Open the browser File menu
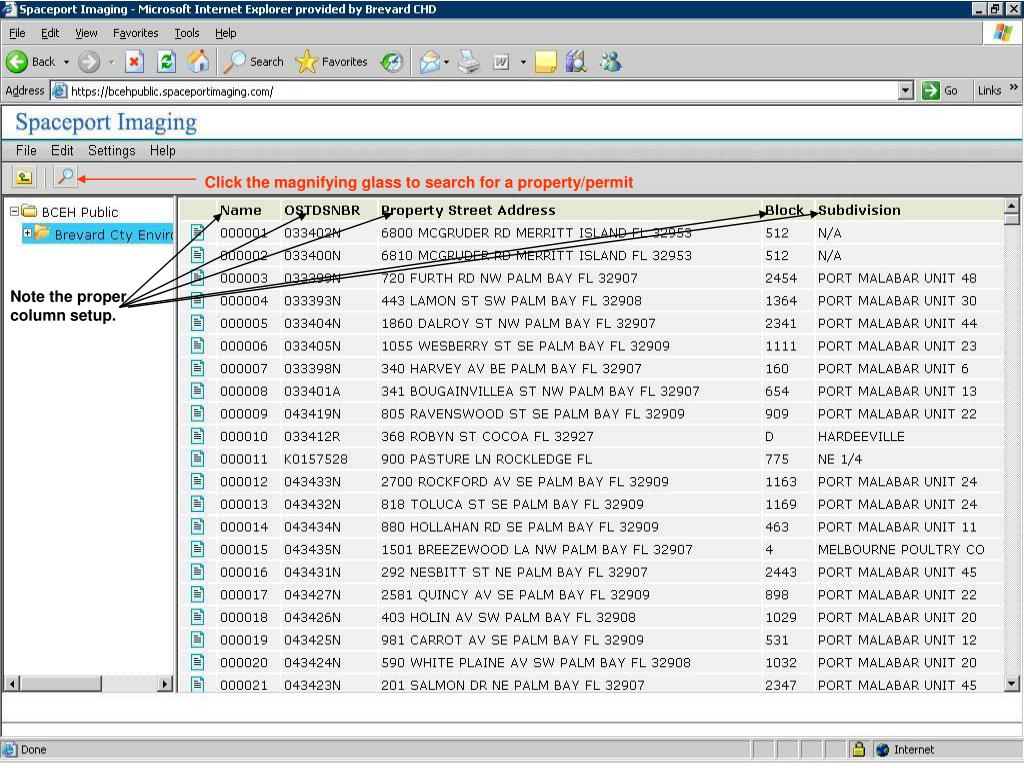Screen dimensions: 1024x768 (17, 33)
